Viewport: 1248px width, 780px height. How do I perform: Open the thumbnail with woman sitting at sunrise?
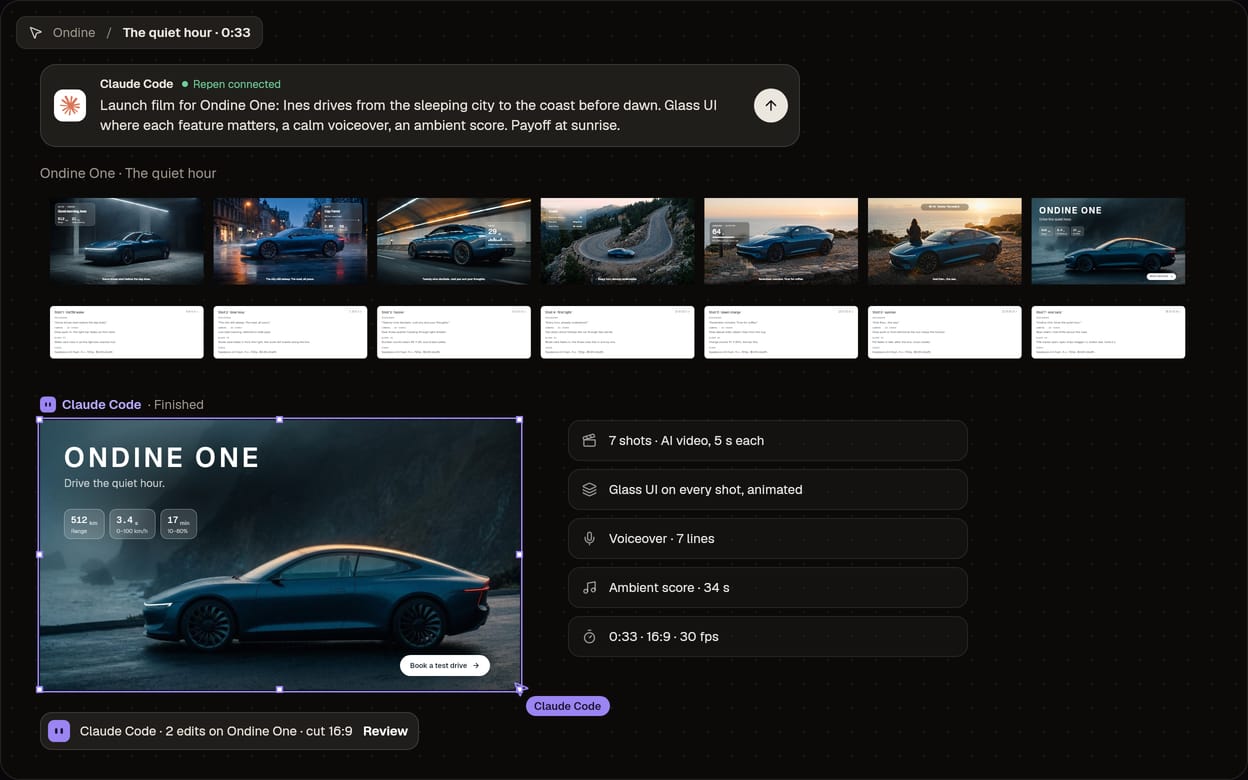(x=945, y=241)
